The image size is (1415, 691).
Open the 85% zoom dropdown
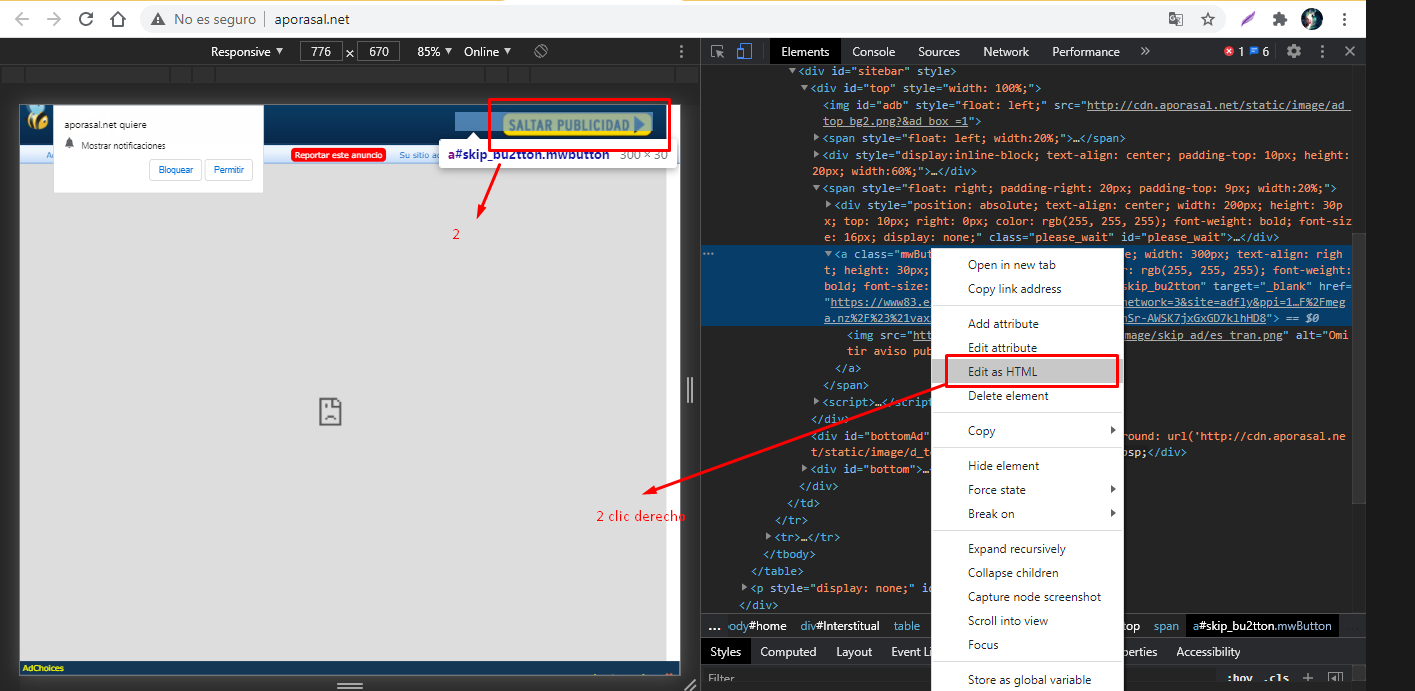tap(435, 51)
